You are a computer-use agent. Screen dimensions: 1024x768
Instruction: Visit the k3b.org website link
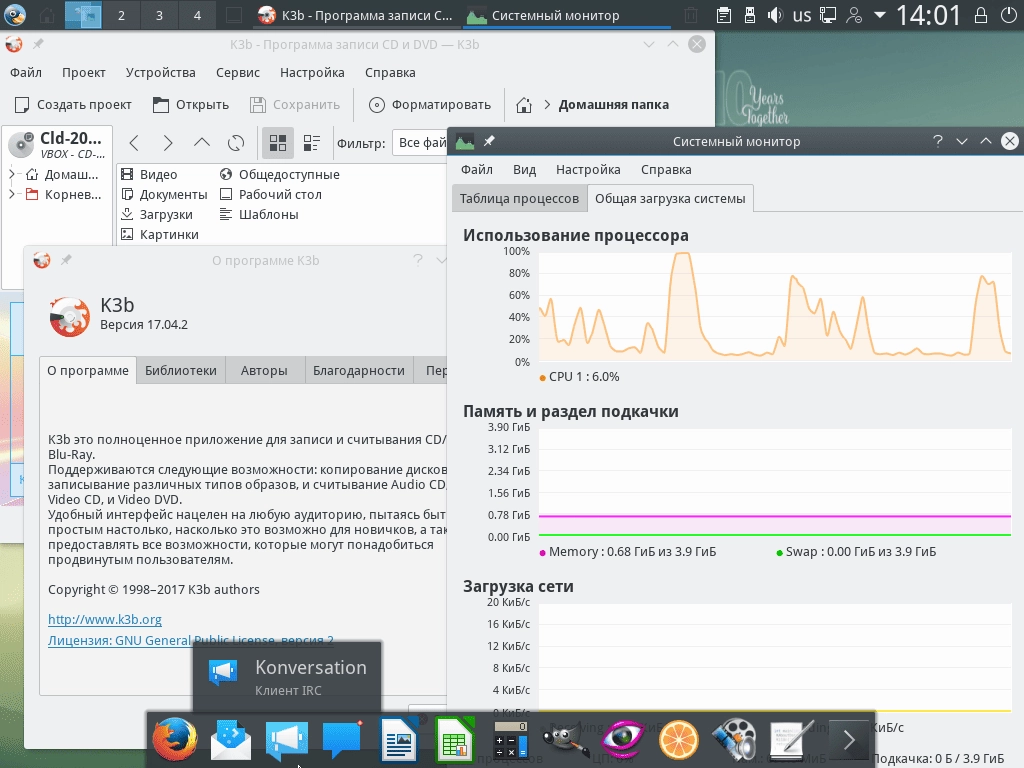tap(104, 619)
